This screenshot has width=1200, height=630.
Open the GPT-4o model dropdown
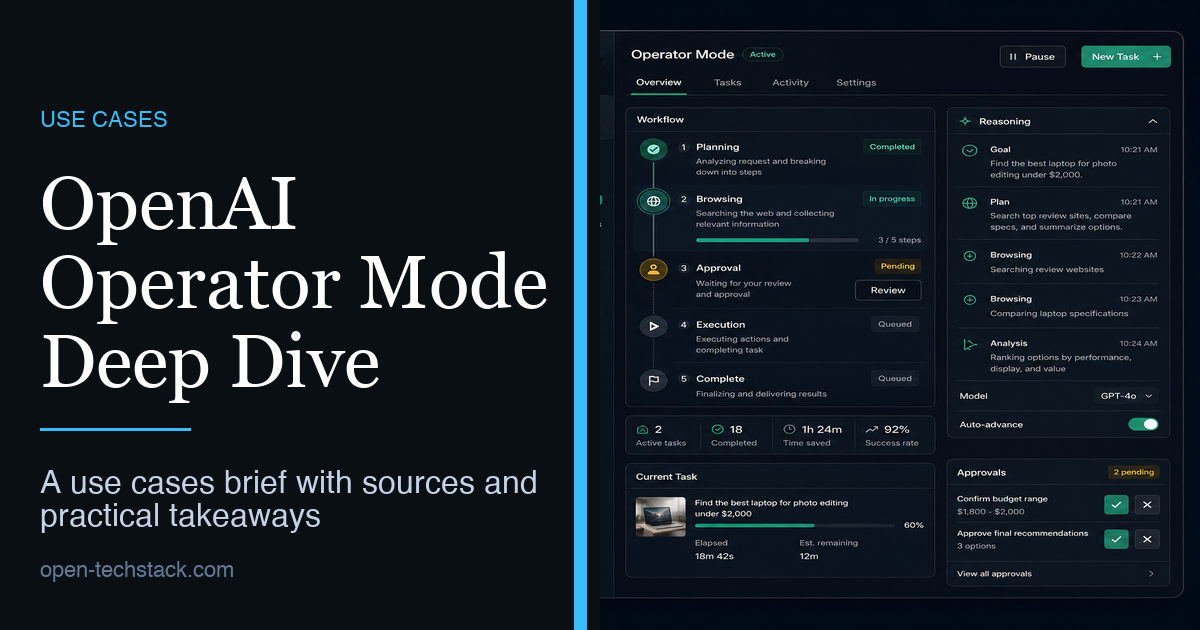(1126, 396)
